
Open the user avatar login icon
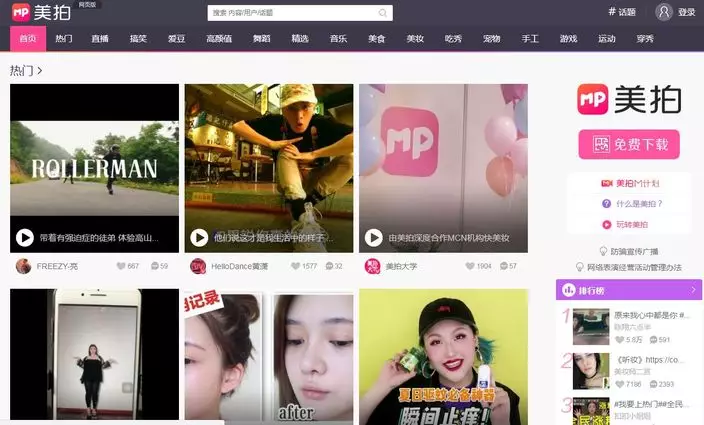pos(664,12)
